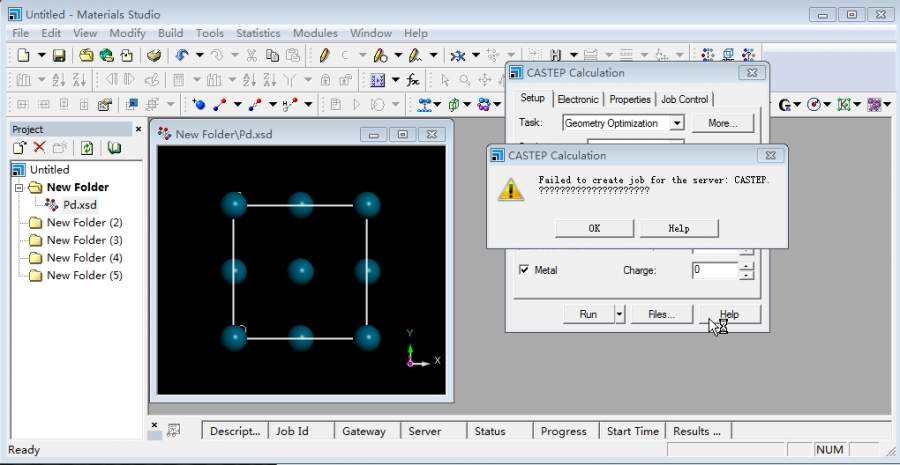The width and height of the screenshot is (900, 465).
Task: Click the H bond hydrogen tool icon
Action: (290, 104)
